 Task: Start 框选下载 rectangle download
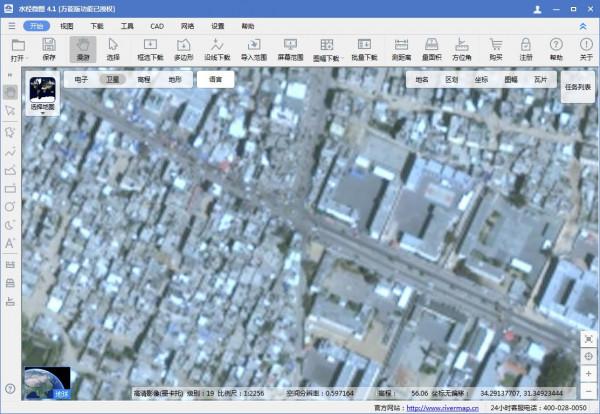150,50
